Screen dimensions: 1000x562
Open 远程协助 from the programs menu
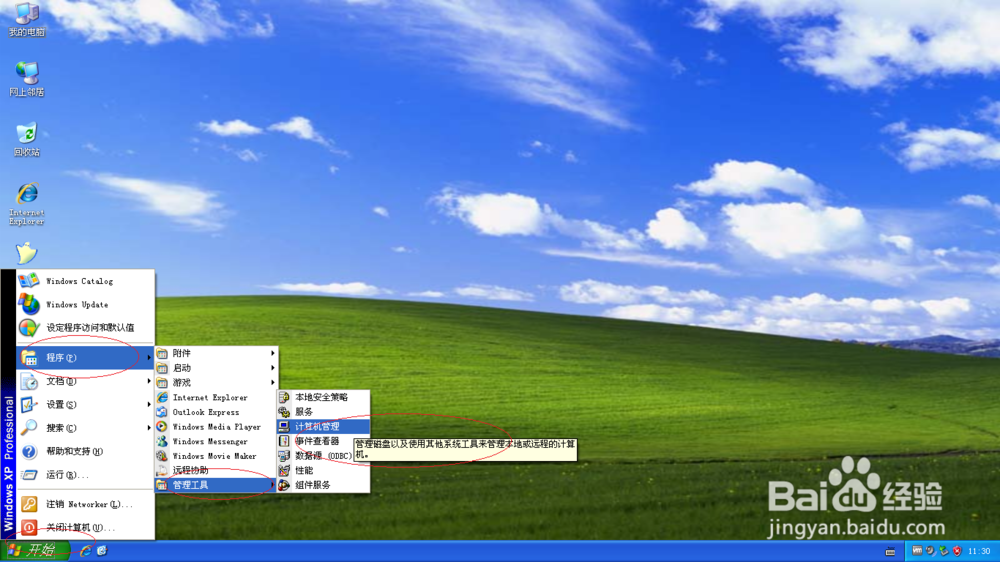tap(216, 470)
